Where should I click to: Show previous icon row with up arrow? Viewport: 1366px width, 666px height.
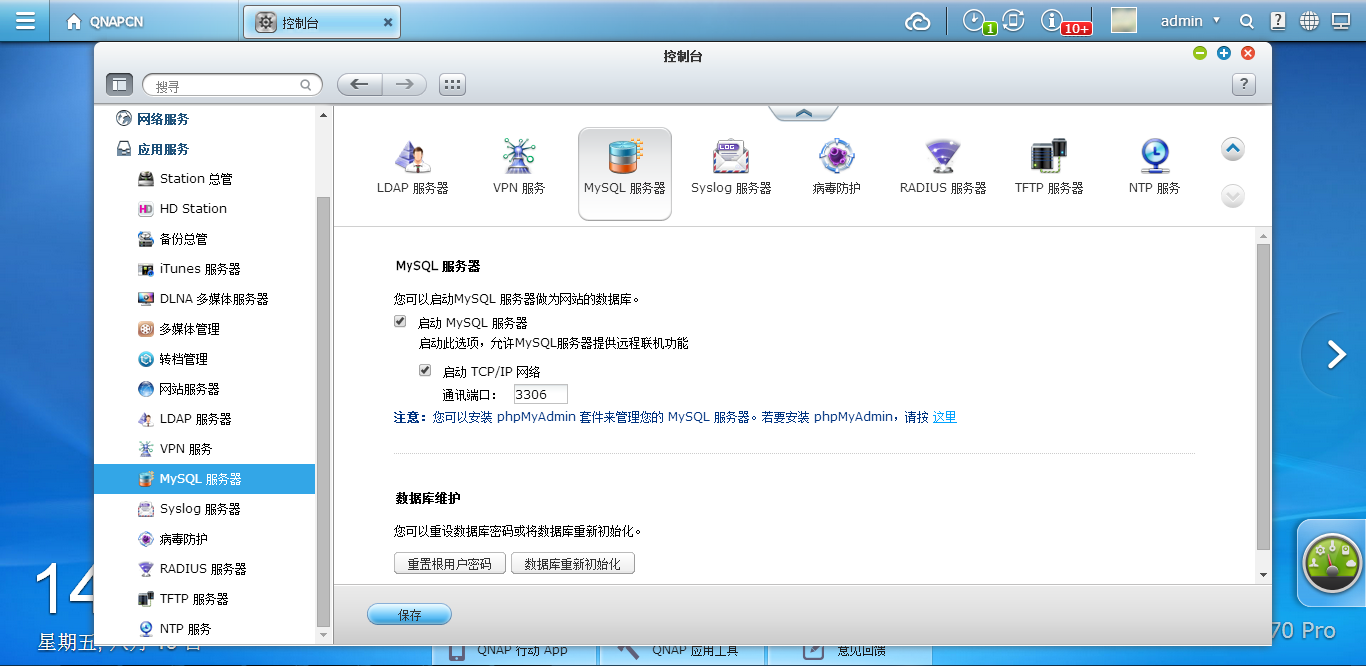pyautogui.click(x=1233, y=150)
